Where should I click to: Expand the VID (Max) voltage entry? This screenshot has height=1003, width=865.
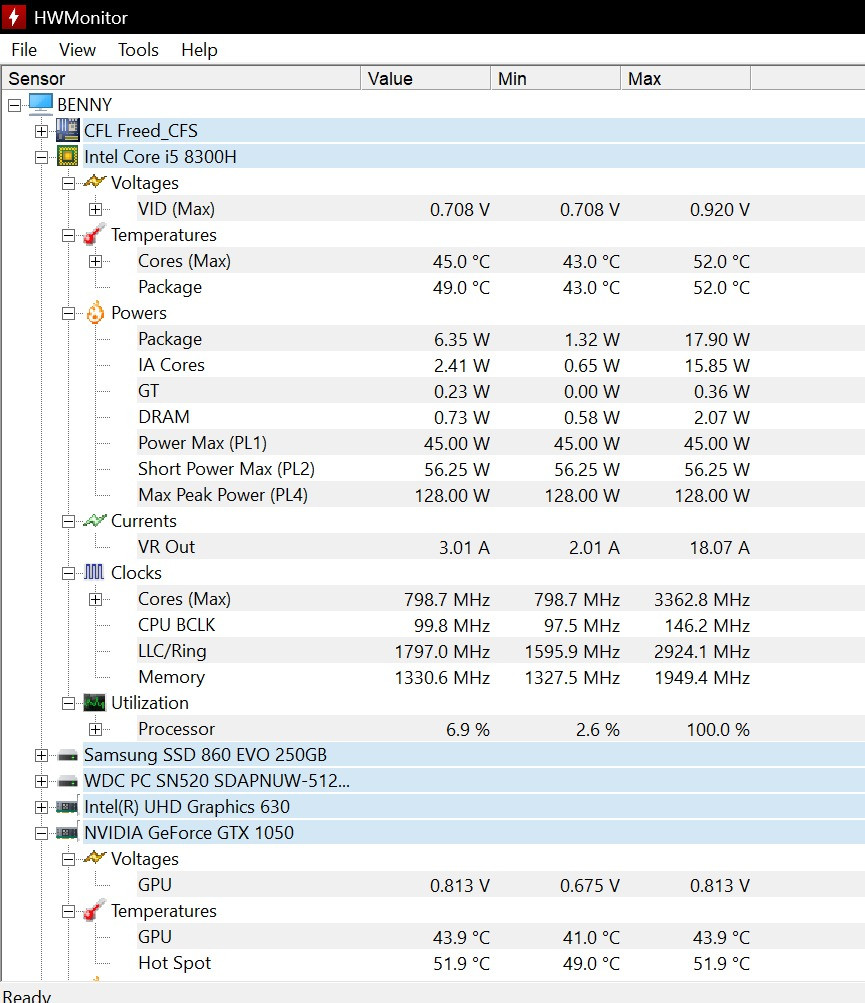click(95, 209)
